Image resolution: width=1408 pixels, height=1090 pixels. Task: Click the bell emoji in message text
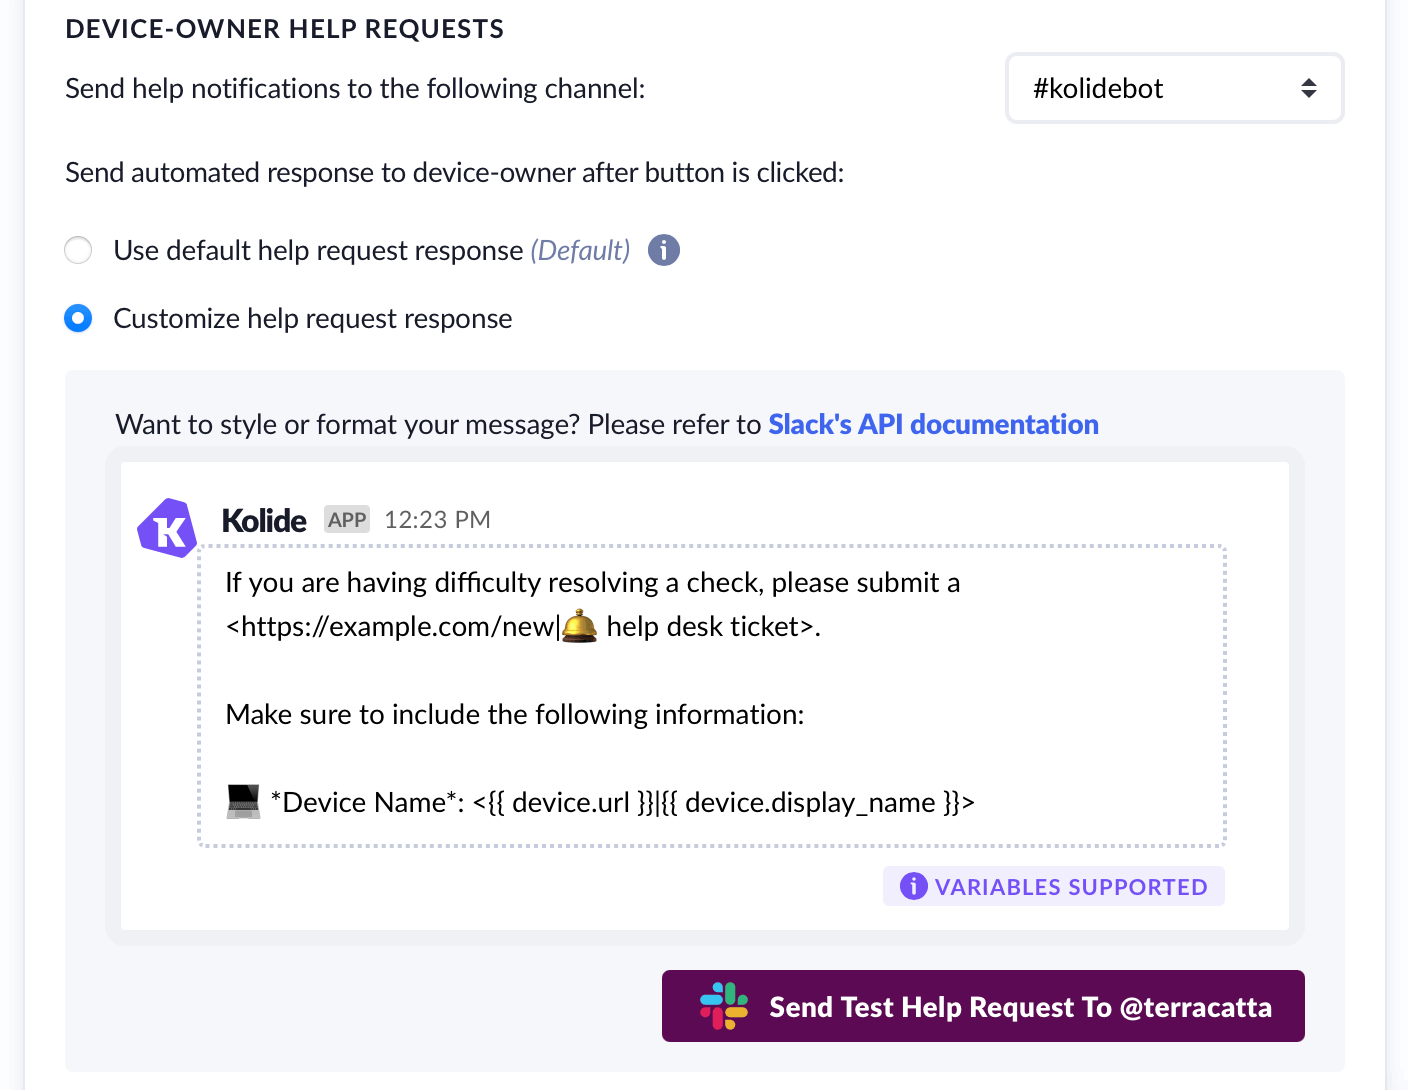coord(579,627)
